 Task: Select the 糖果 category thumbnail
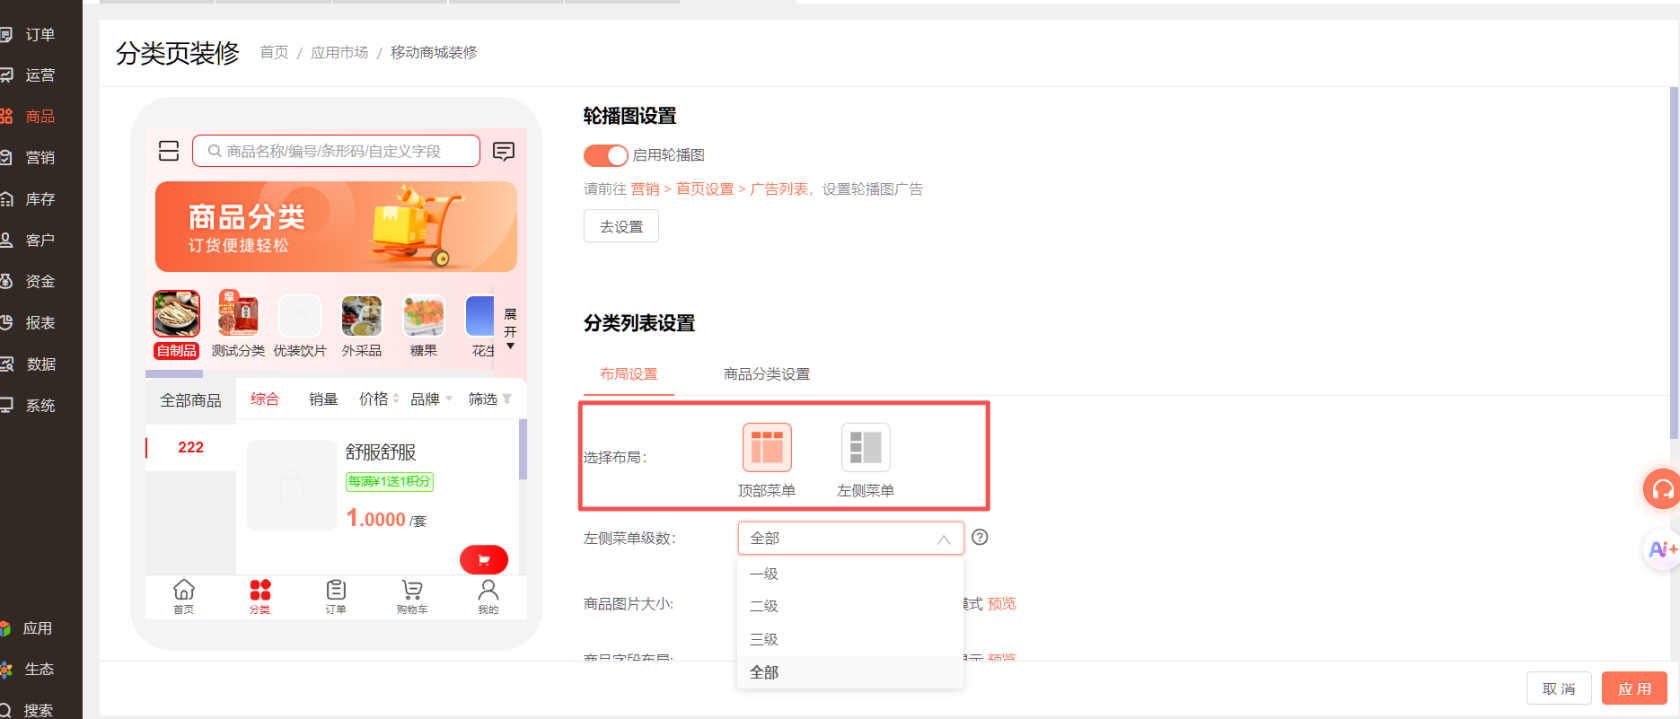click(424, 324)
